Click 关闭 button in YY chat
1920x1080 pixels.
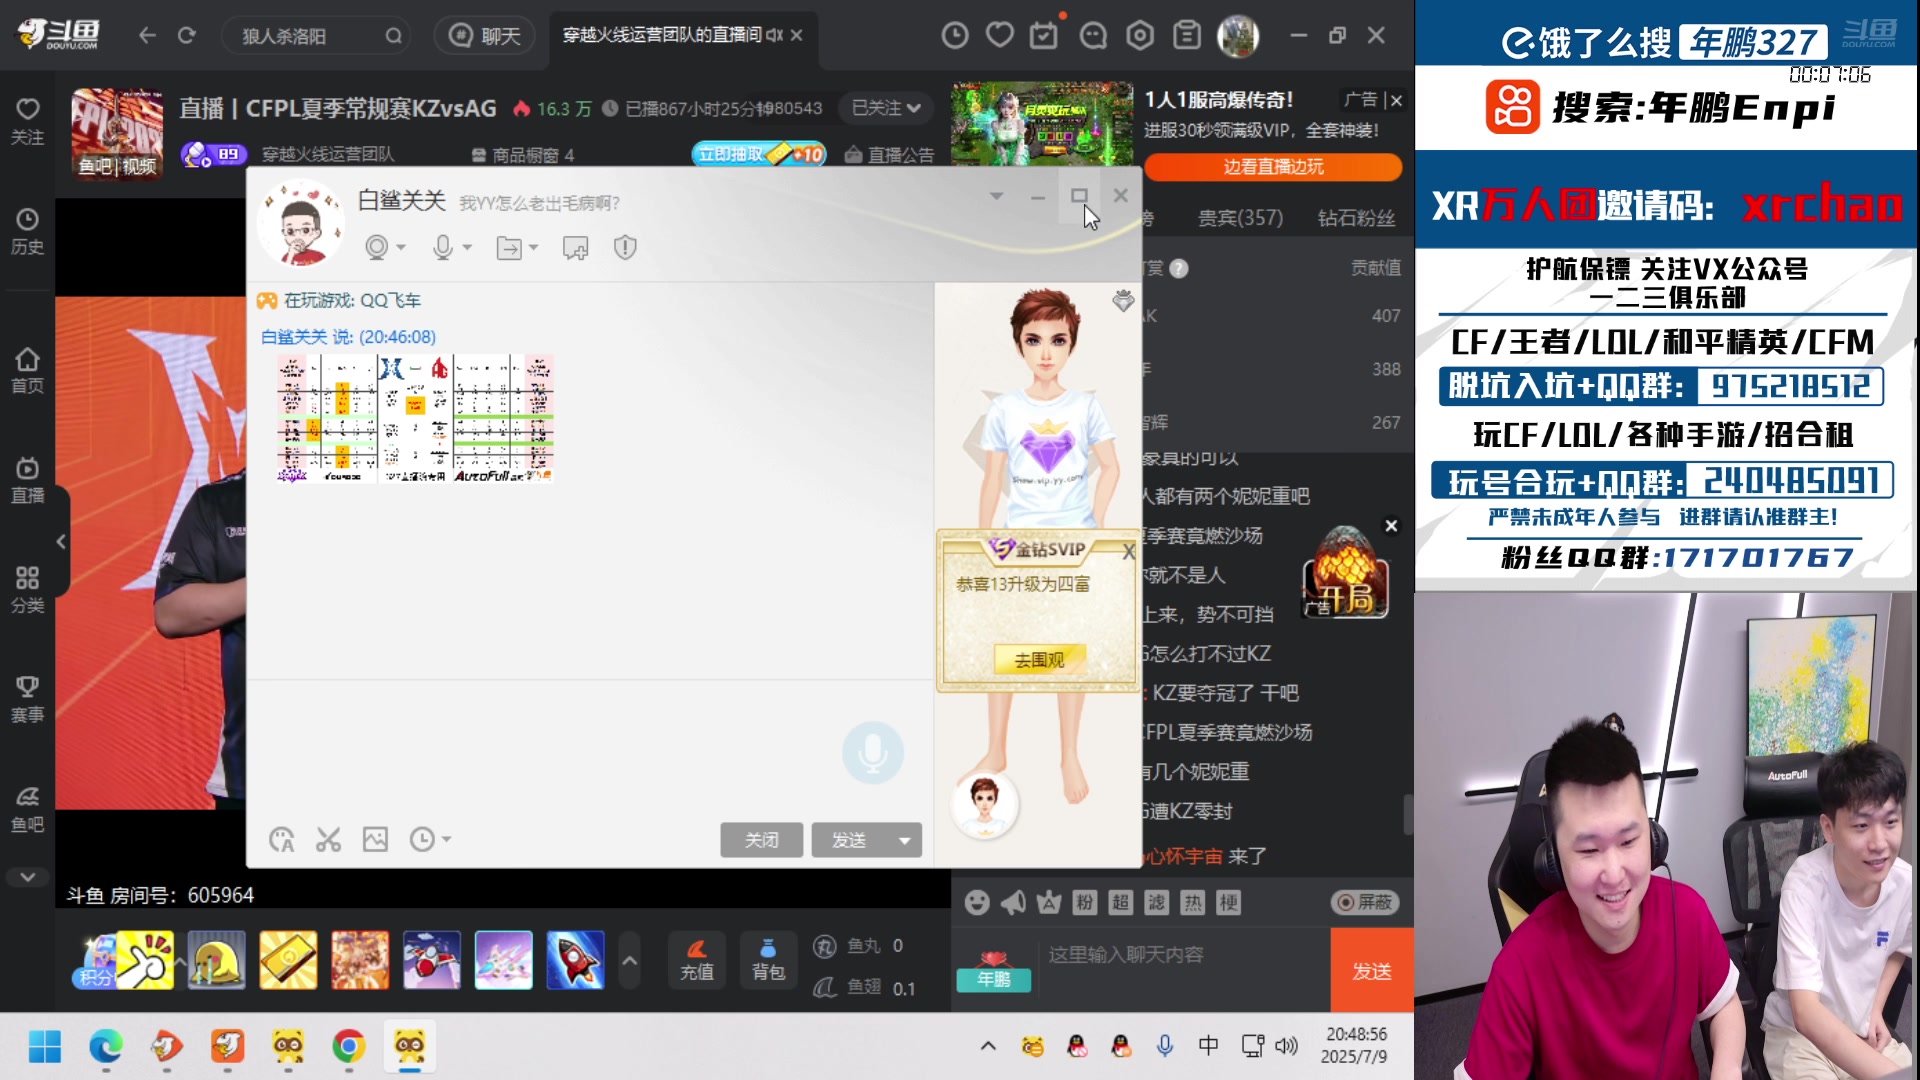pyautogui.click(x=761, y=840)
